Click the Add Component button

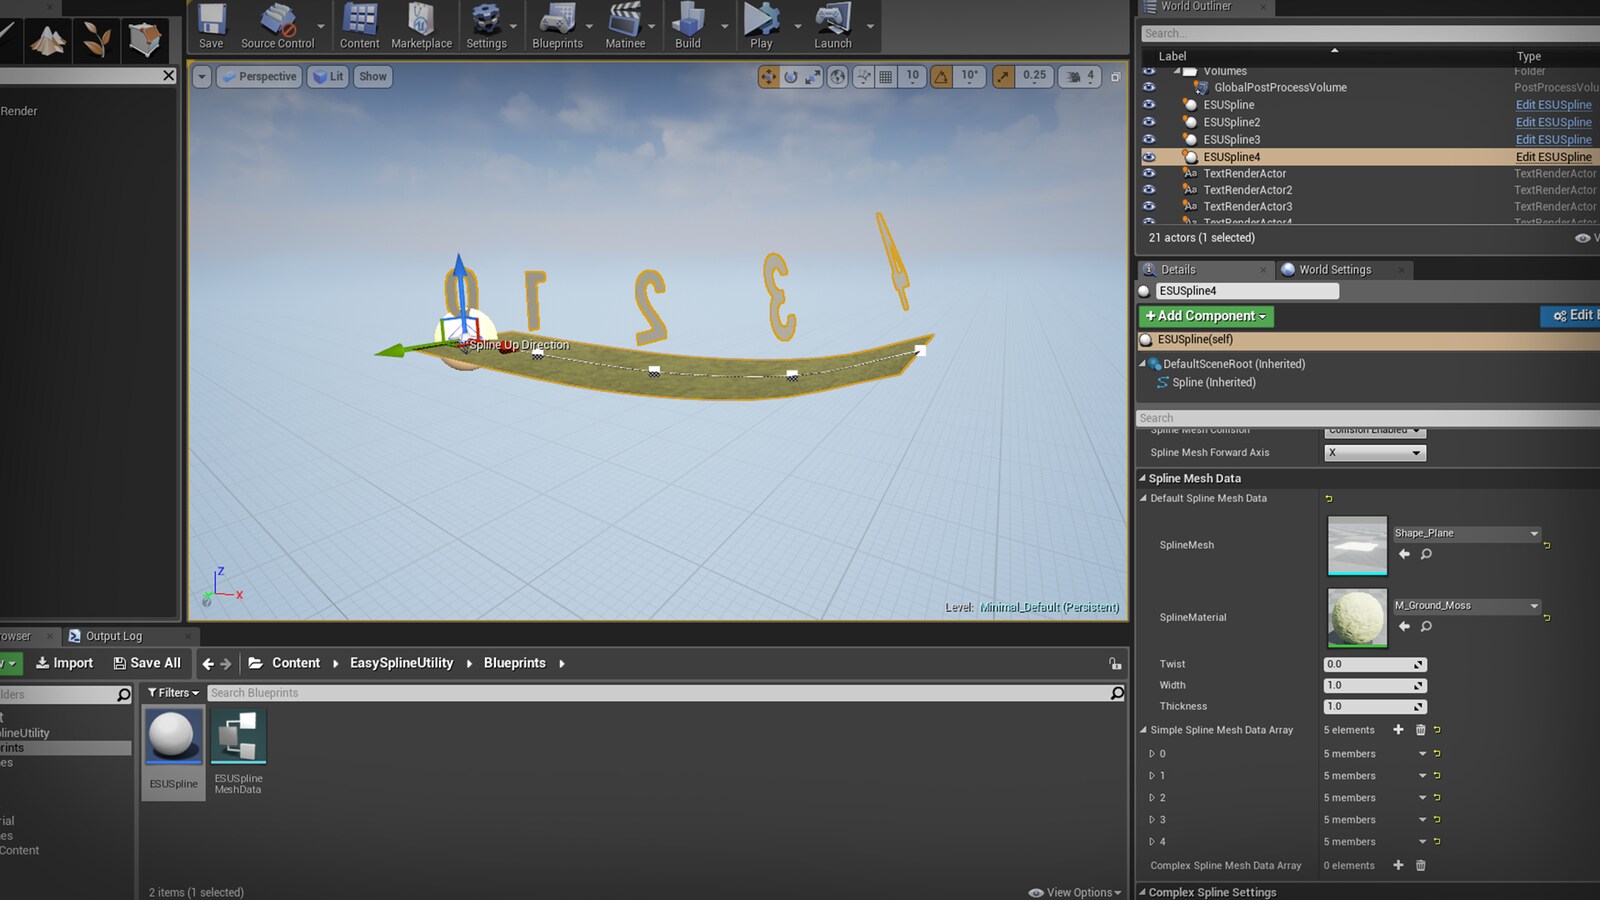(1205, 315)
